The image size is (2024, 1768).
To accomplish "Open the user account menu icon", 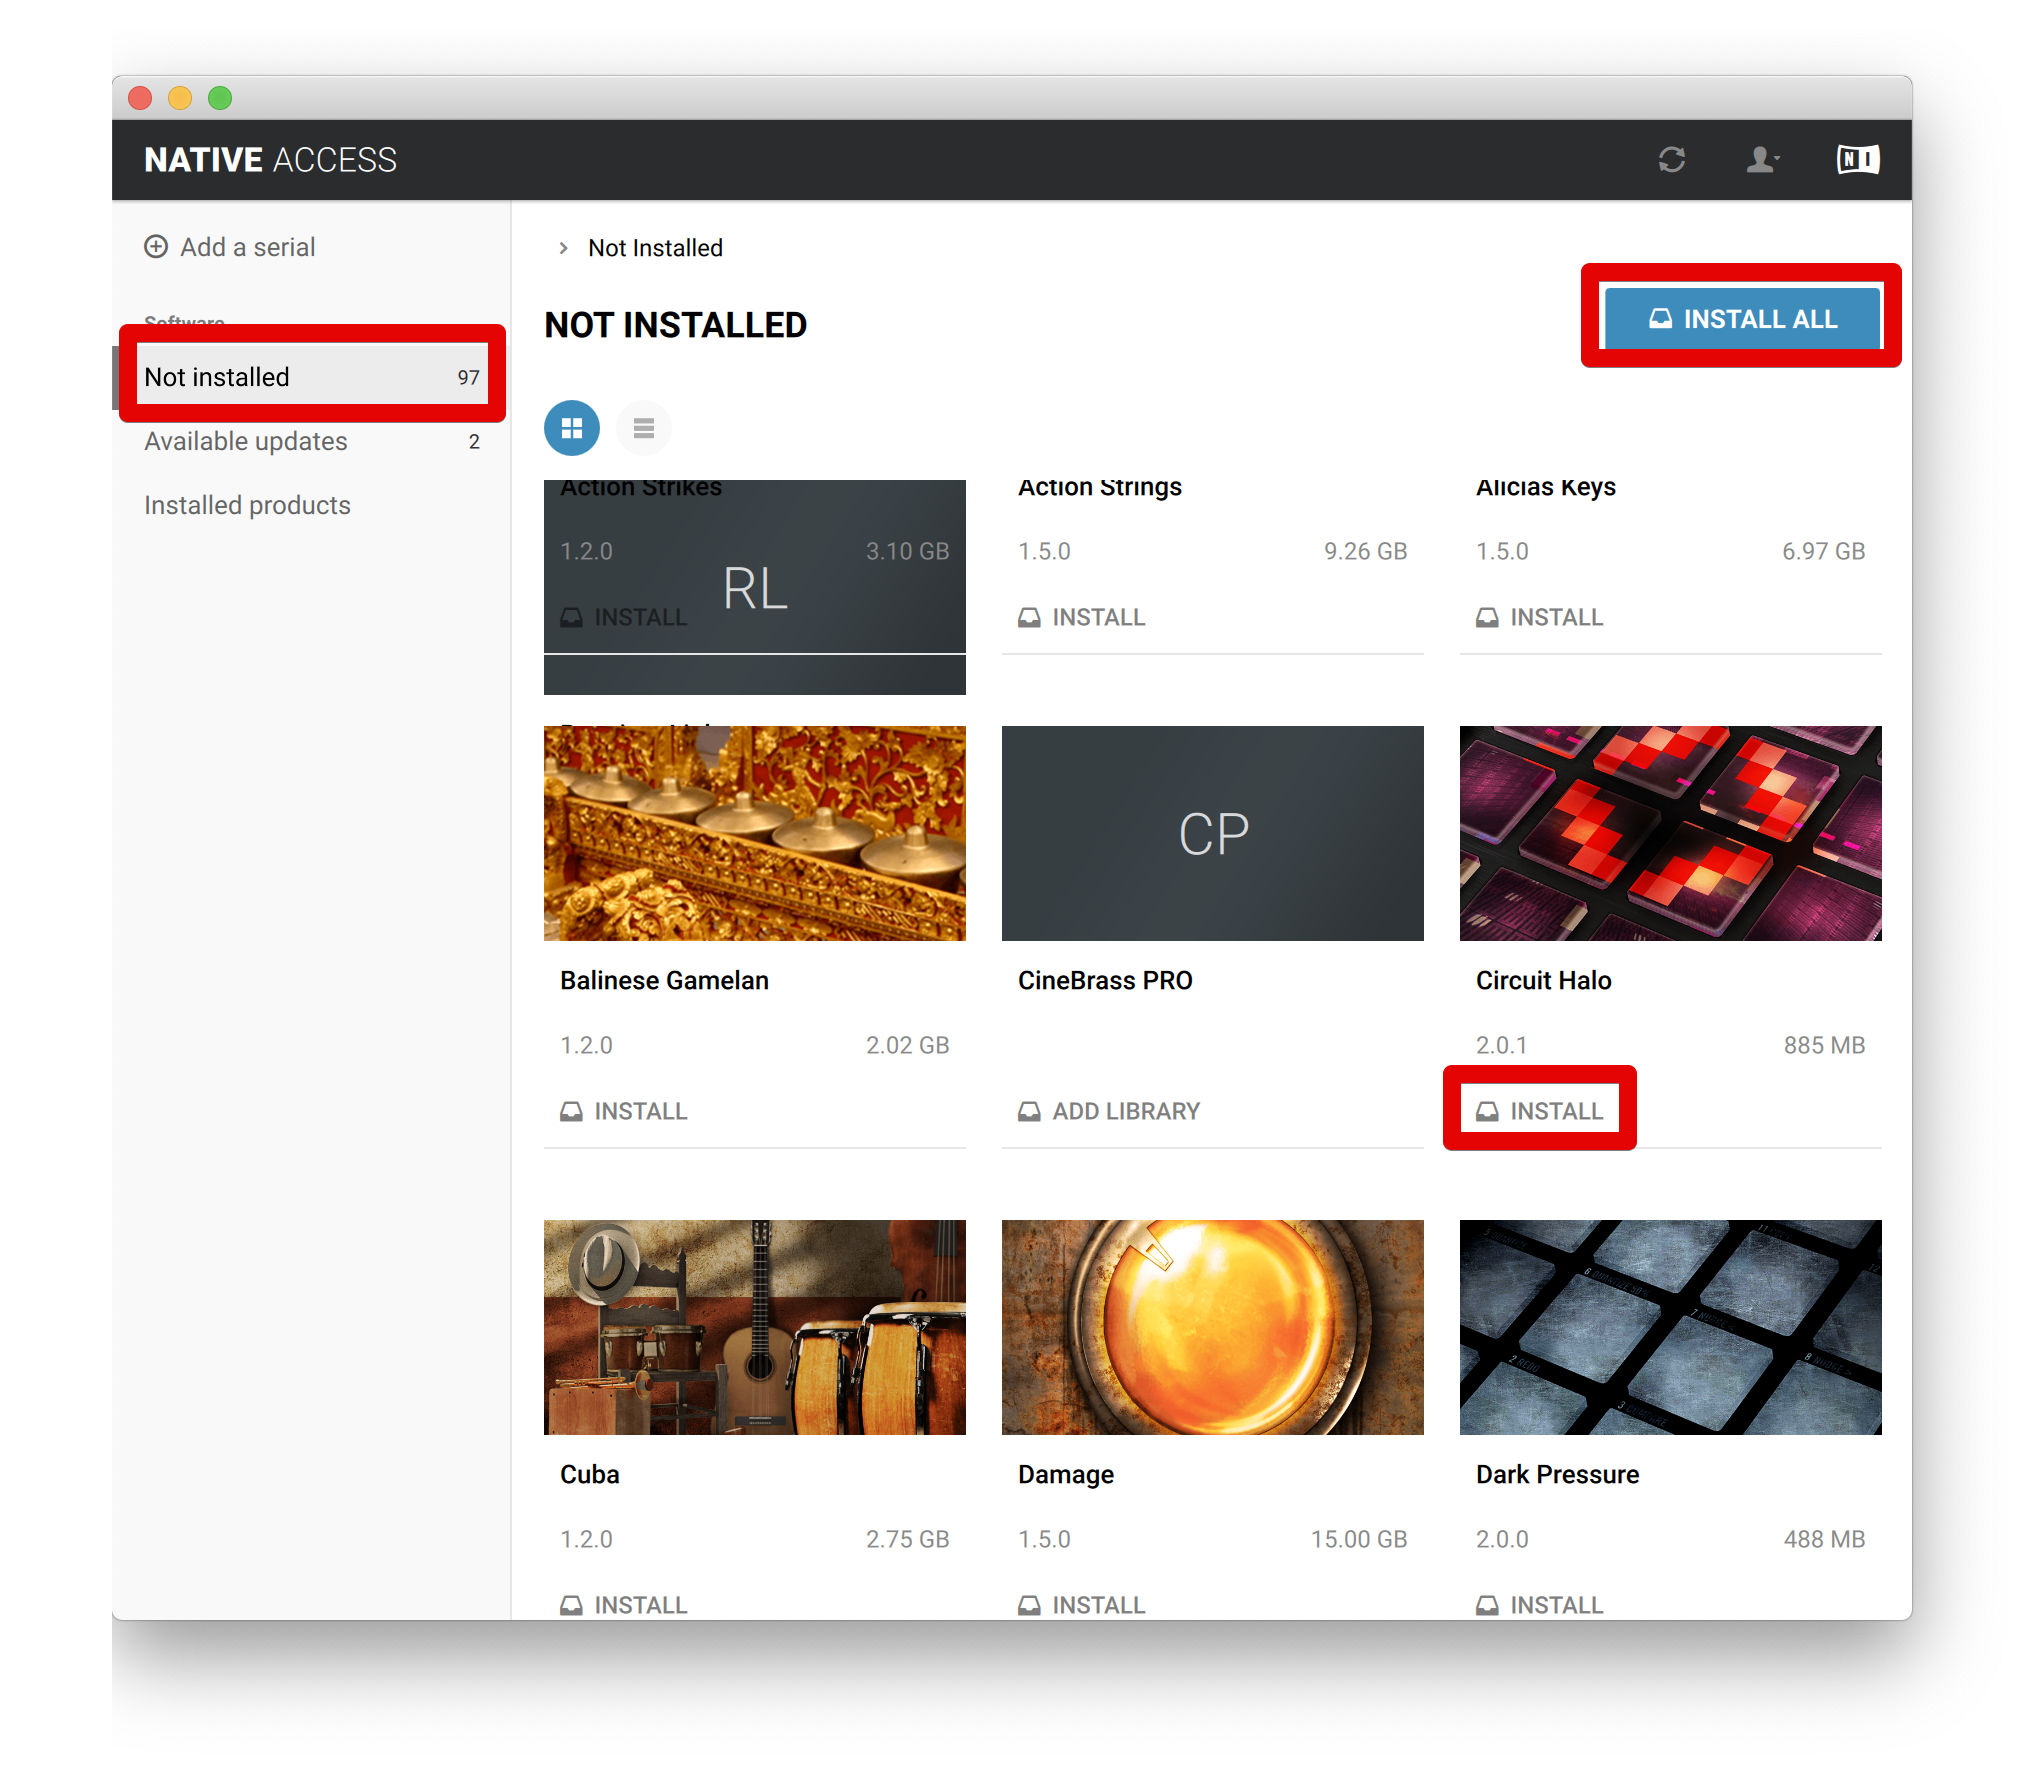I will pos(1762,160).
